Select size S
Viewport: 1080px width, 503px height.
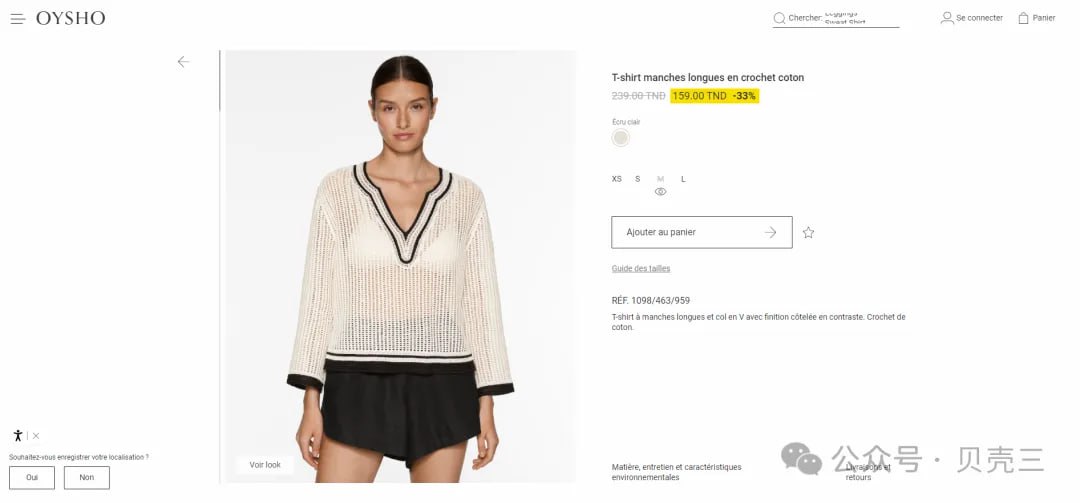(x=638, y=179)
